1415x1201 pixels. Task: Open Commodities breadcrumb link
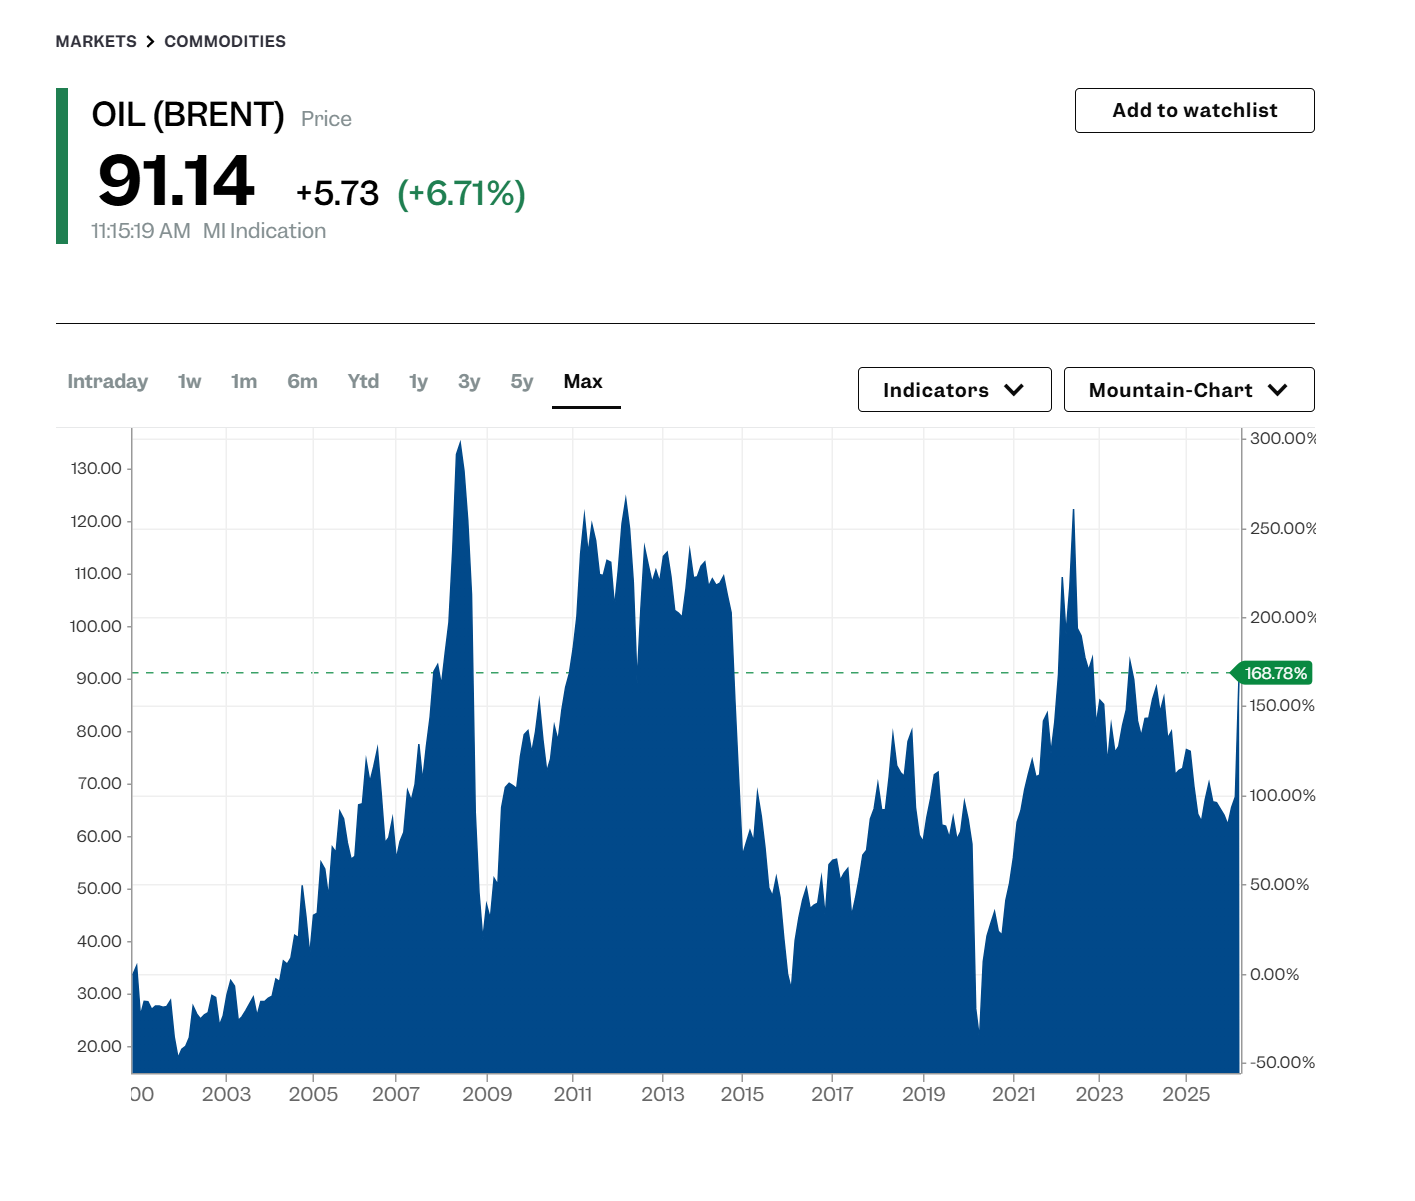225,41
